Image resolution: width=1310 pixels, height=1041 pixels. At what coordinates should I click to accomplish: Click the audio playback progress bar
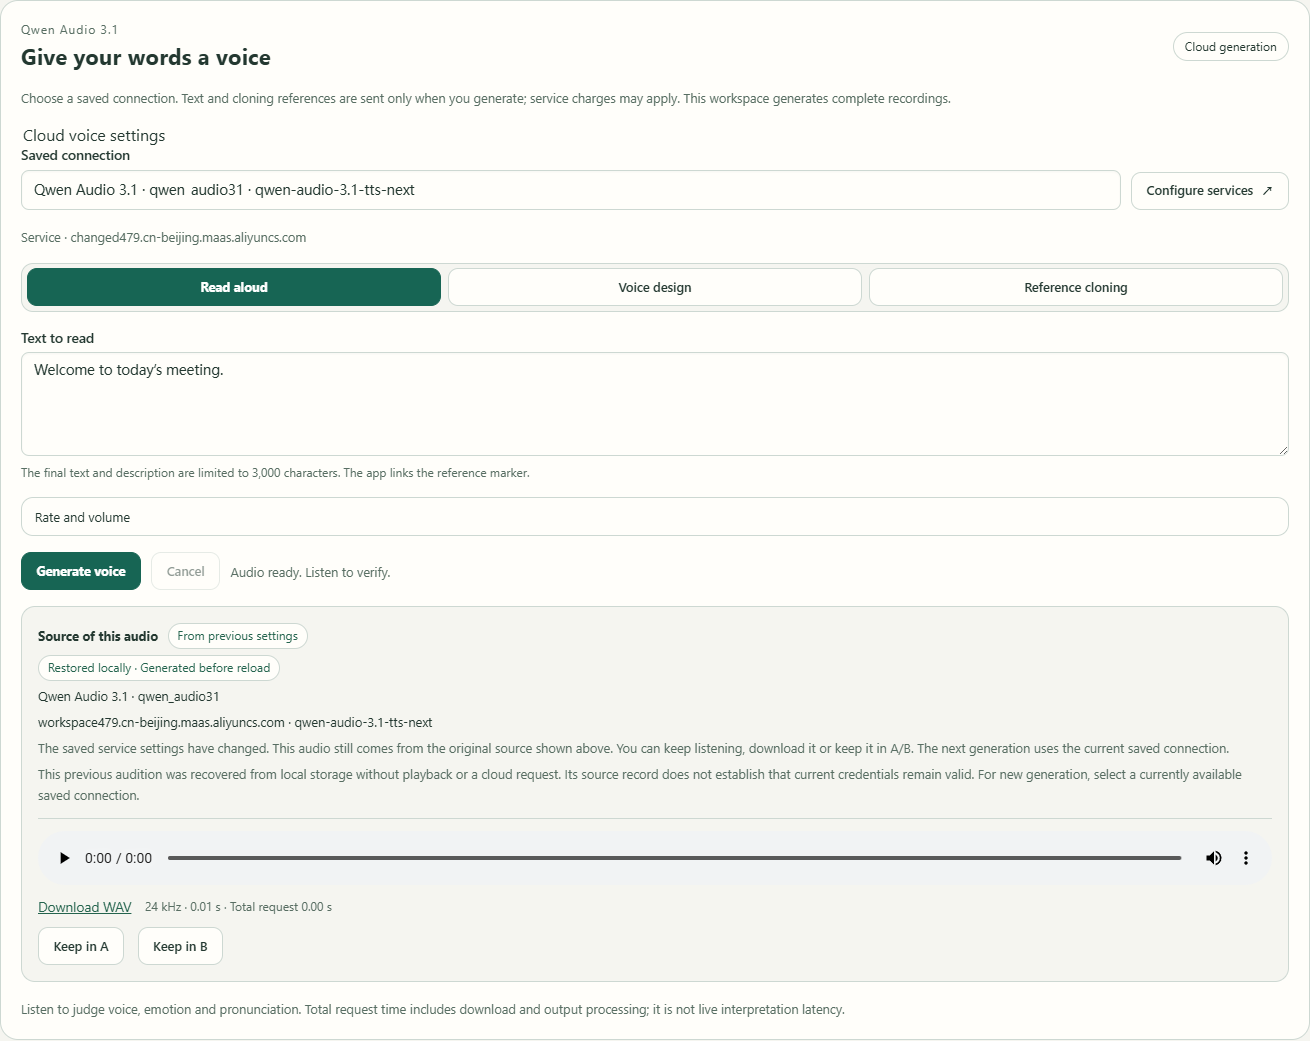point(674,858)
